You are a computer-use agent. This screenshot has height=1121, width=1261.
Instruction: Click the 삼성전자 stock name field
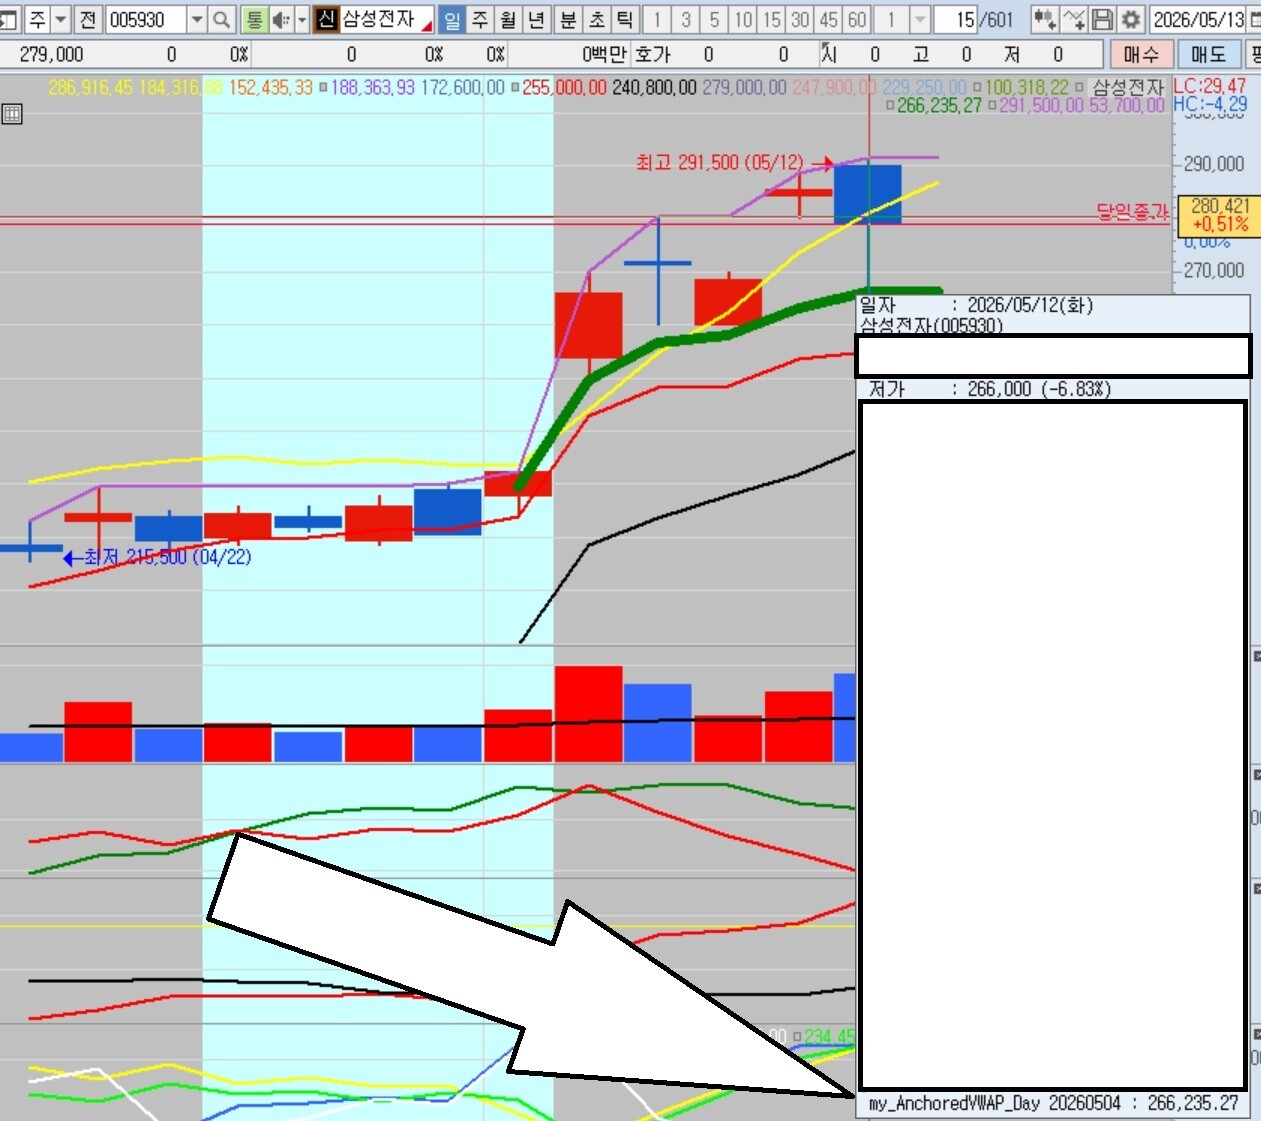386,19
